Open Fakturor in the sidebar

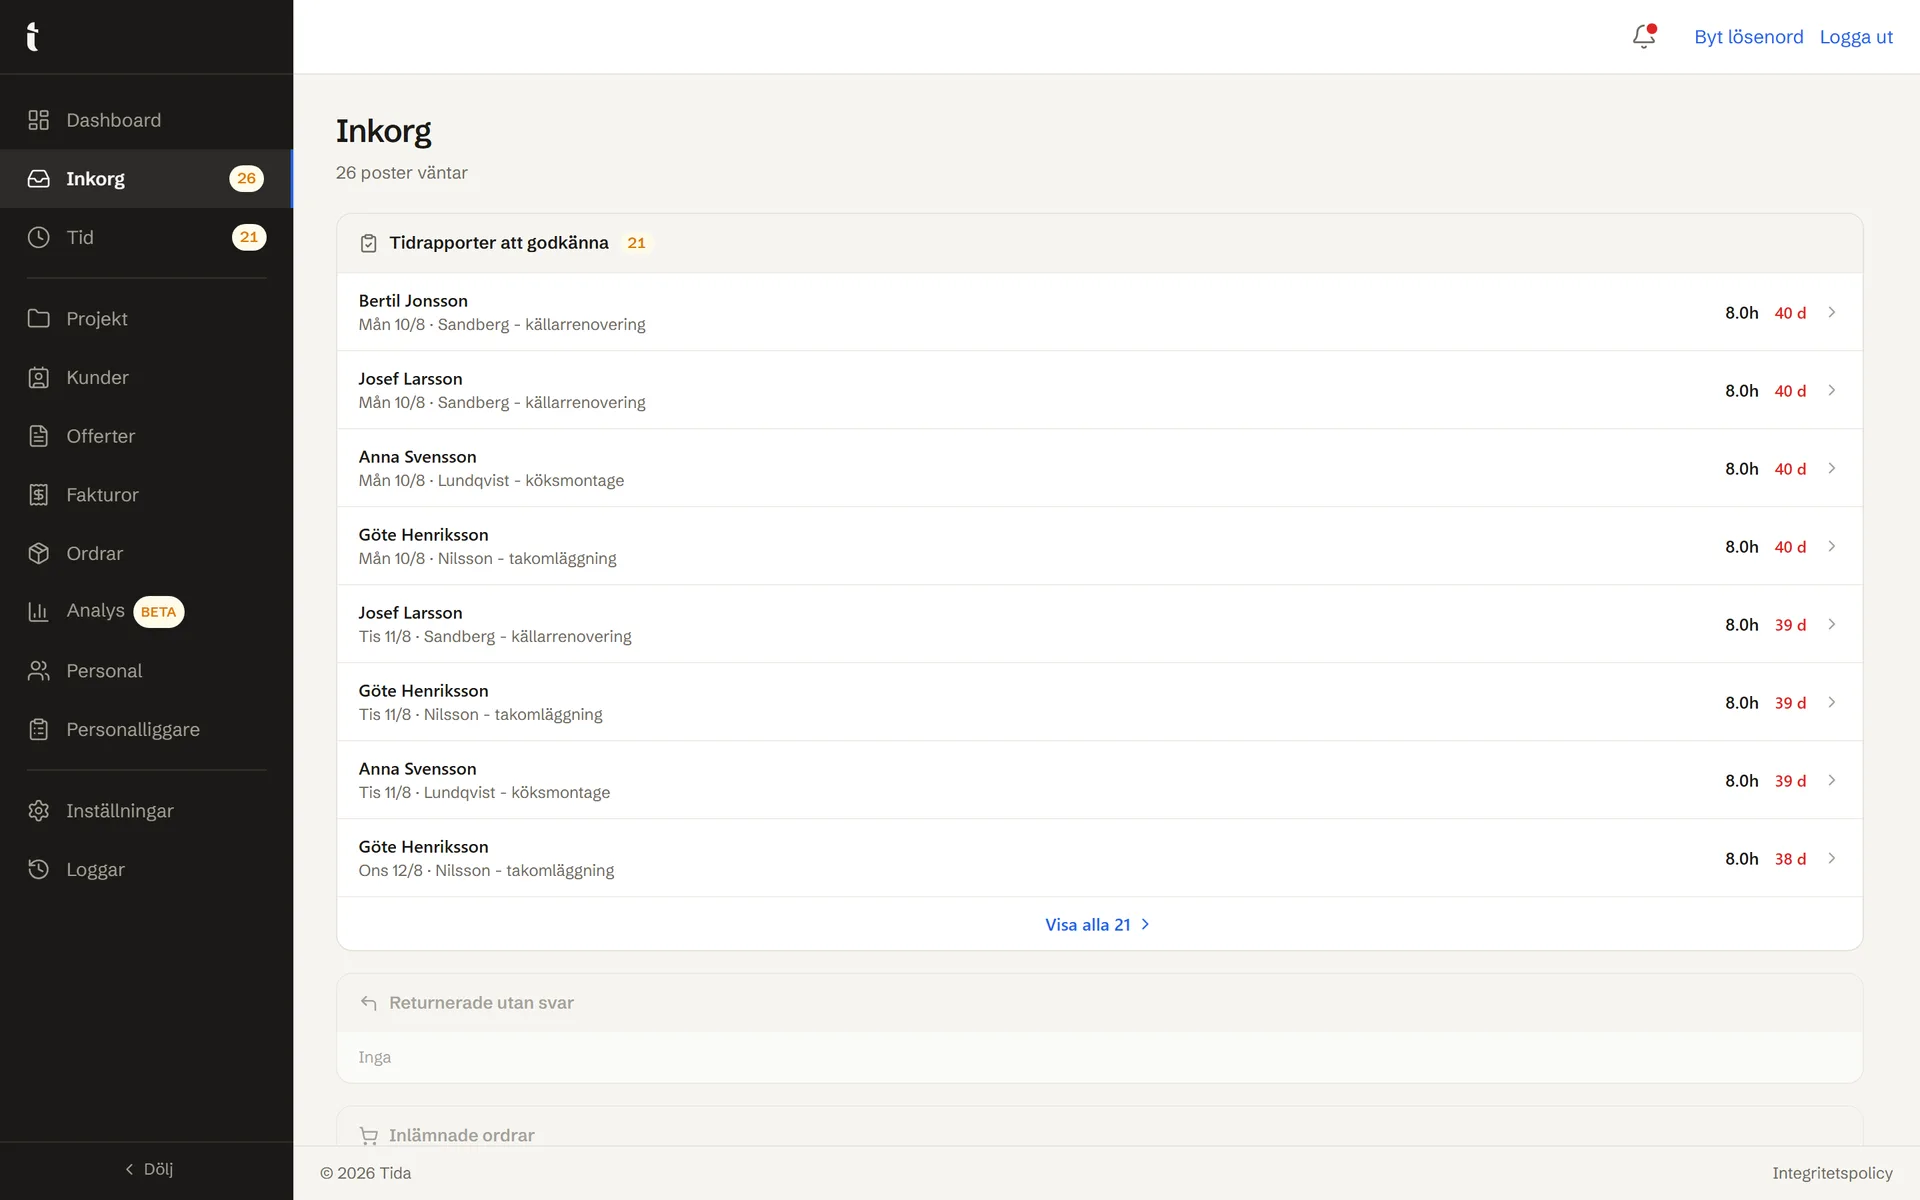[x=146, y=495]
